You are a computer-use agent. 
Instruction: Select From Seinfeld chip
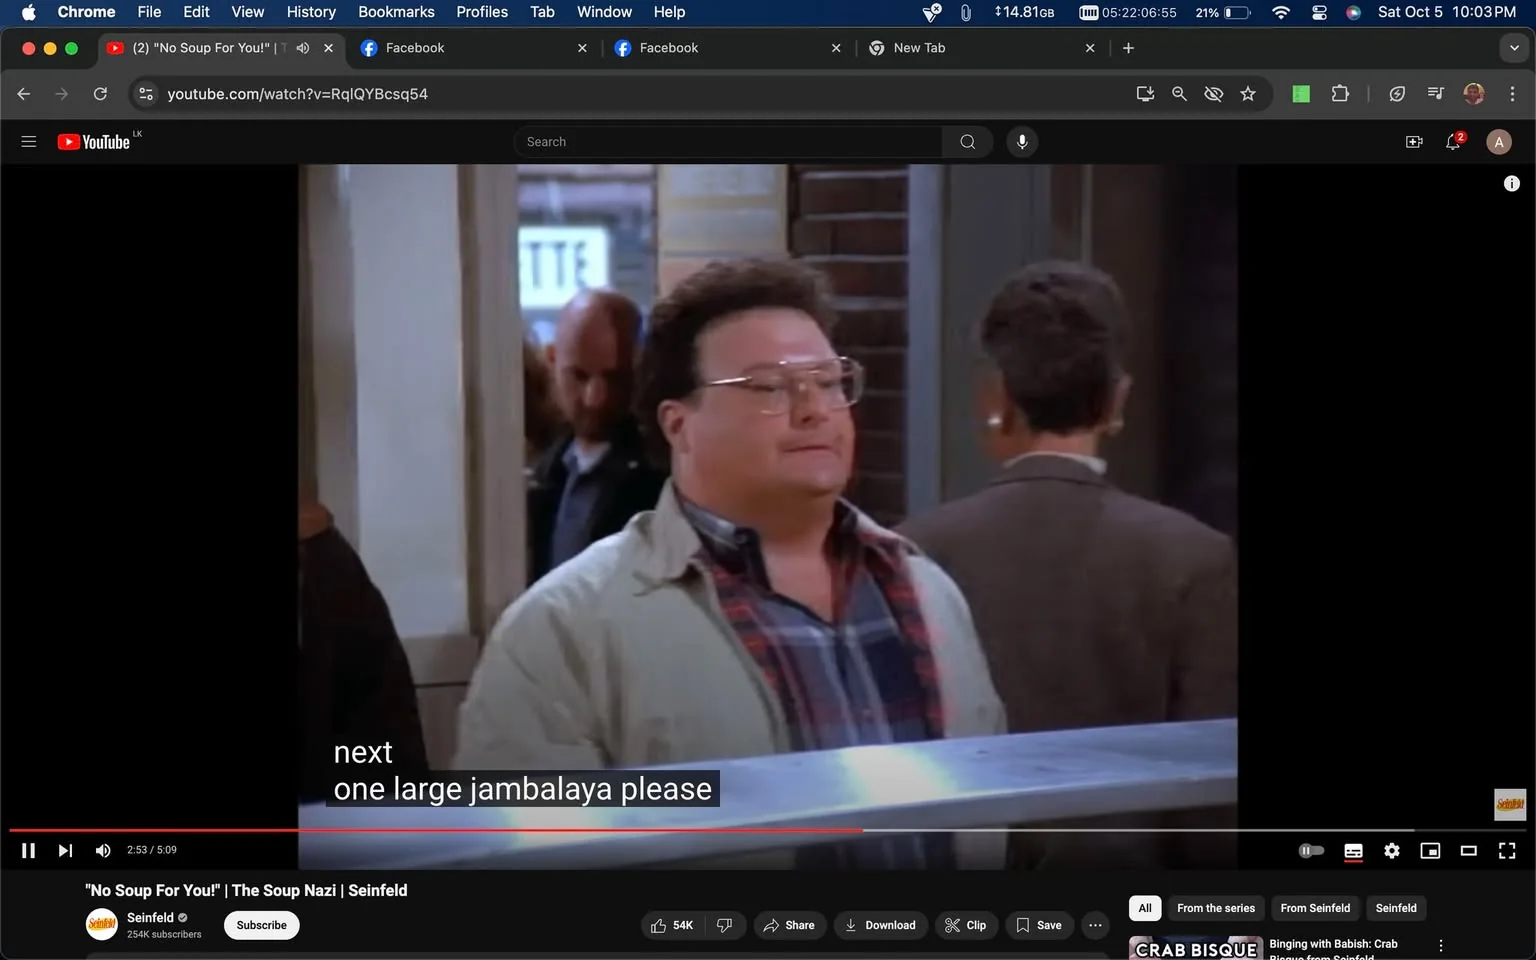click(x=1315, y=908)
